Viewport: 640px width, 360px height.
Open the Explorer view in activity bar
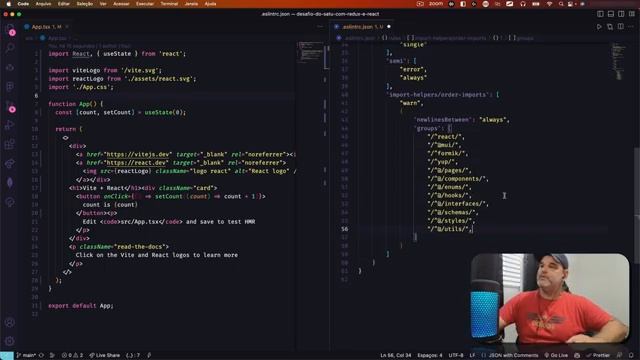click(10, 29)
